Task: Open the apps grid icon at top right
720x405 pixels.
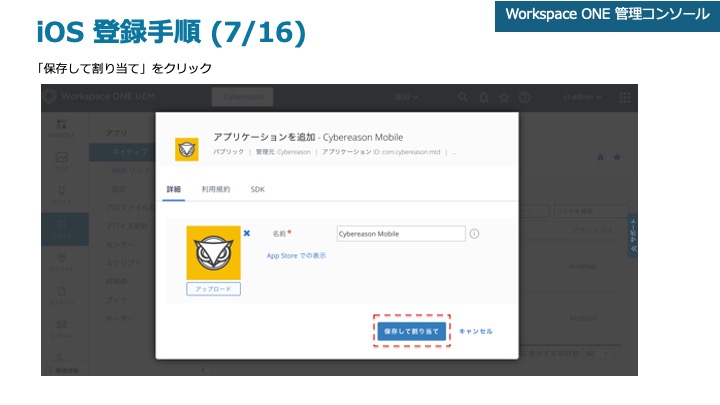Action: pos(624,97)
